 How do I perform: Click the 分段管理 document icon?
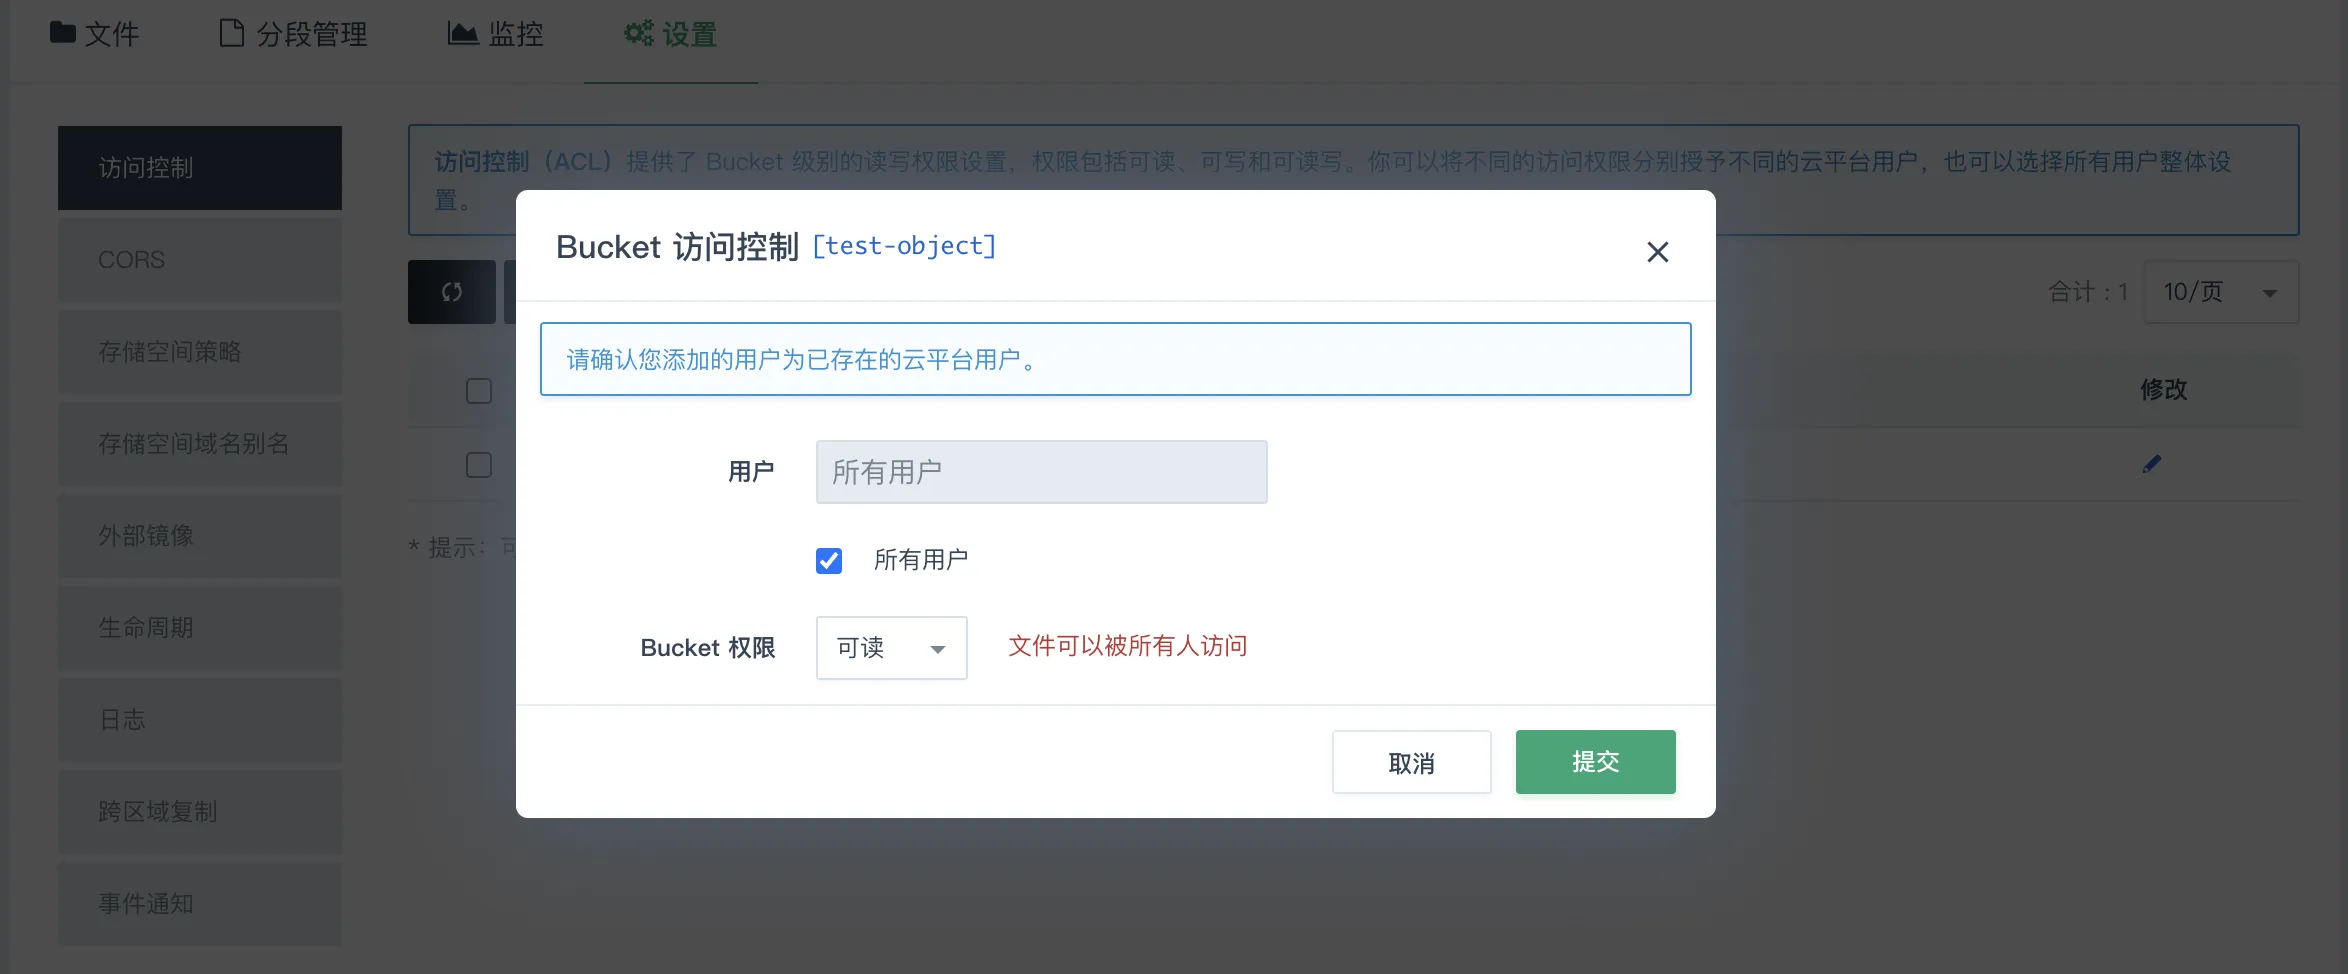pos(230,32)
